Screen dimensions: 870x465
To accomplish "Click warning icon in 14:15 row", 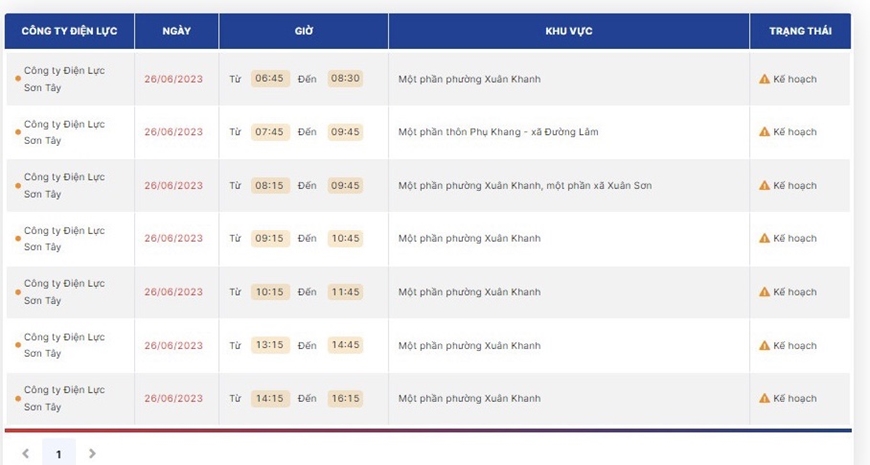I will [x=764, y=398].
